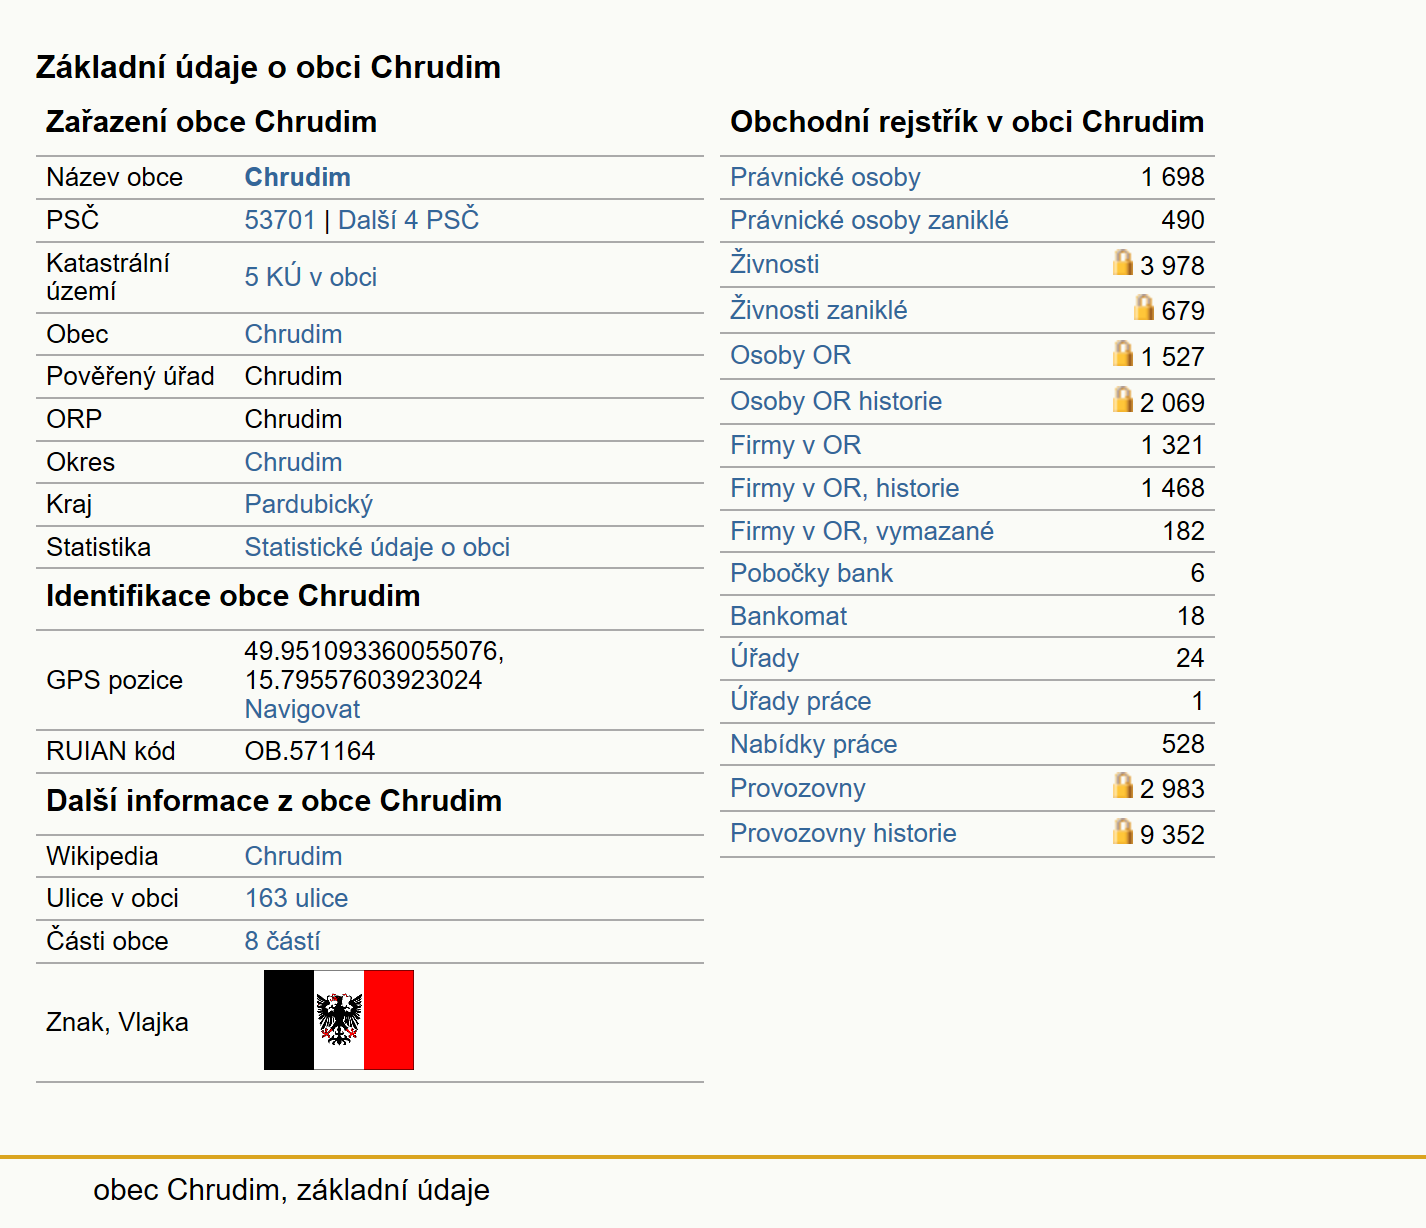Open the Bankomat link
This screenshot has height=1228, width=1426.
point(788,616)
